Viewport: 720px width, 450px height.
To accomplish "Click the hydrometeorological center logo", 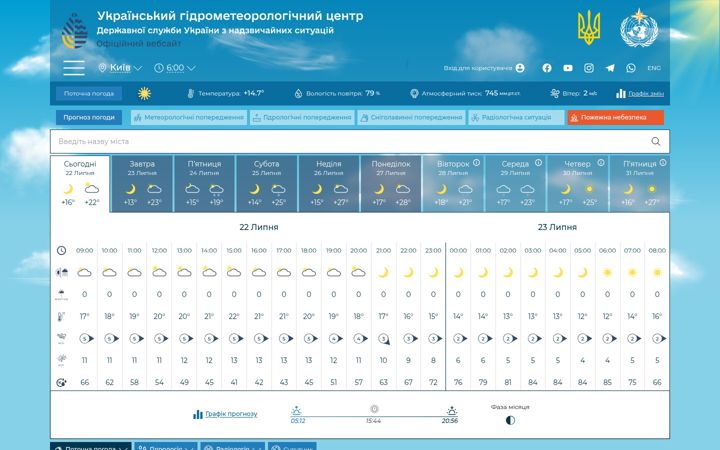I will click(x=74, y=31).
